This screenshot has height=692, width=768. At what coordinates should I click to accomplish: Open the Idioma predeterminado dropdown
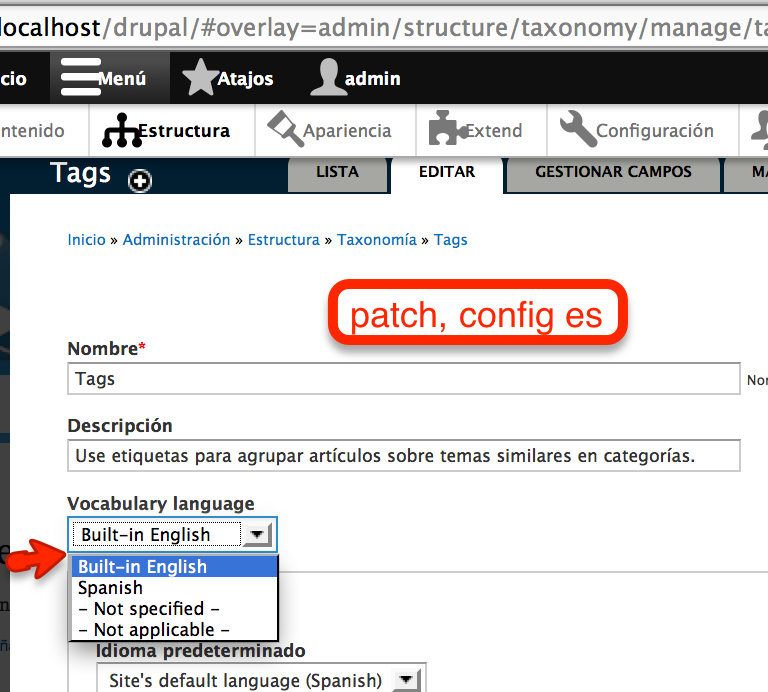click(x=262, y=680)
